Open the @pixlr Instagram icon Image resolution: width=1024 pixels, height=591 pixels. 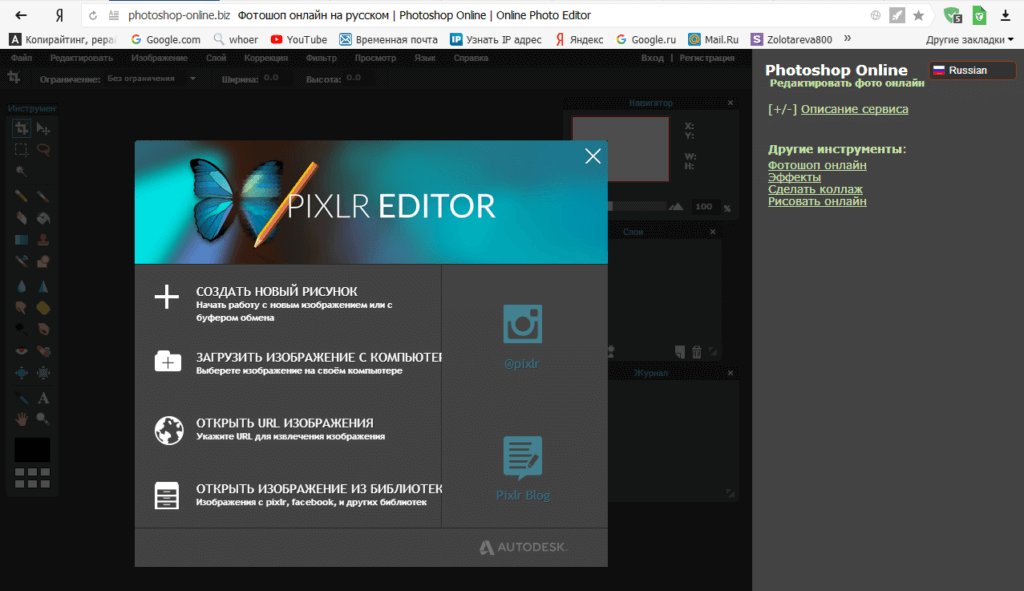coord(522,326)
